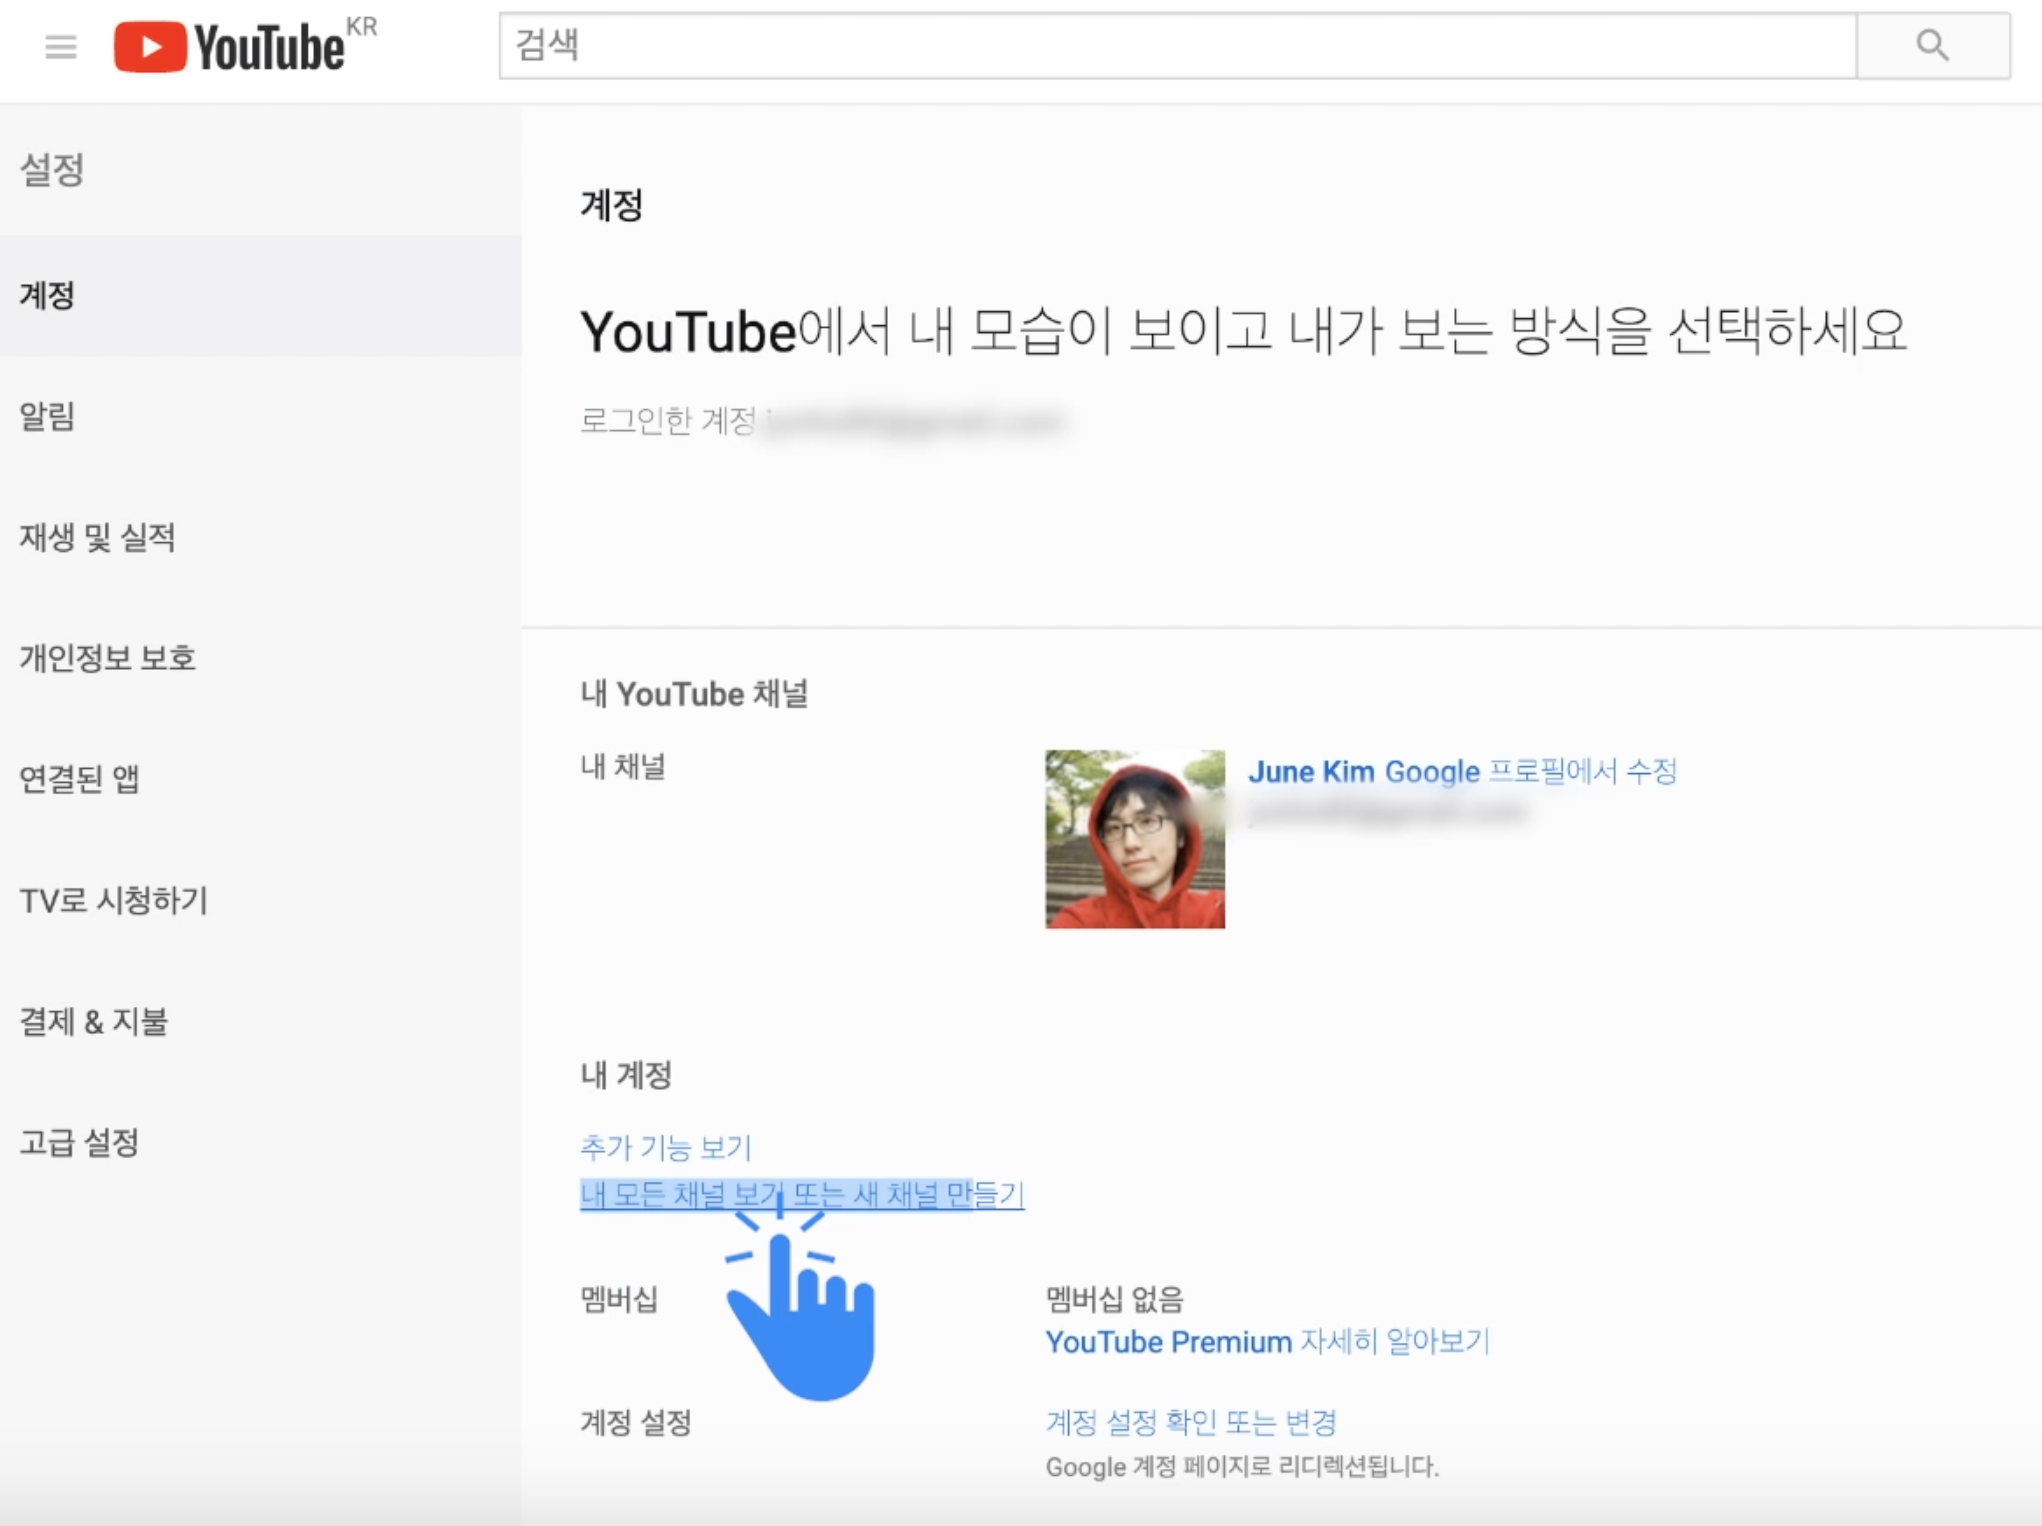The width and height of the screenshot is (2042, 1526).
Task: Focus the 검색 search field
Action: pyautogui.click(x=1176, y=46)
